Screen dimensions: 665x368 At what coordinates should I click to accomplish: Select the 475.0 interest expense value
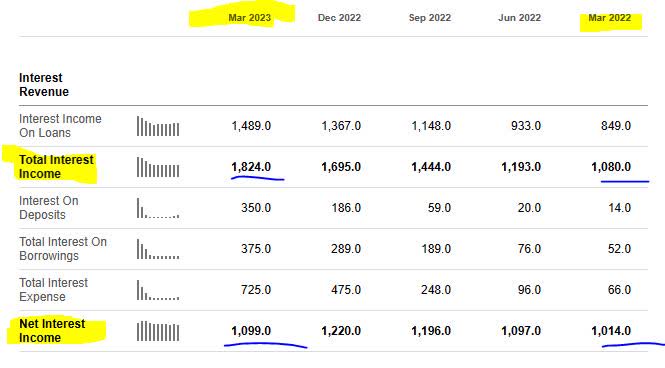pos(346,290)
